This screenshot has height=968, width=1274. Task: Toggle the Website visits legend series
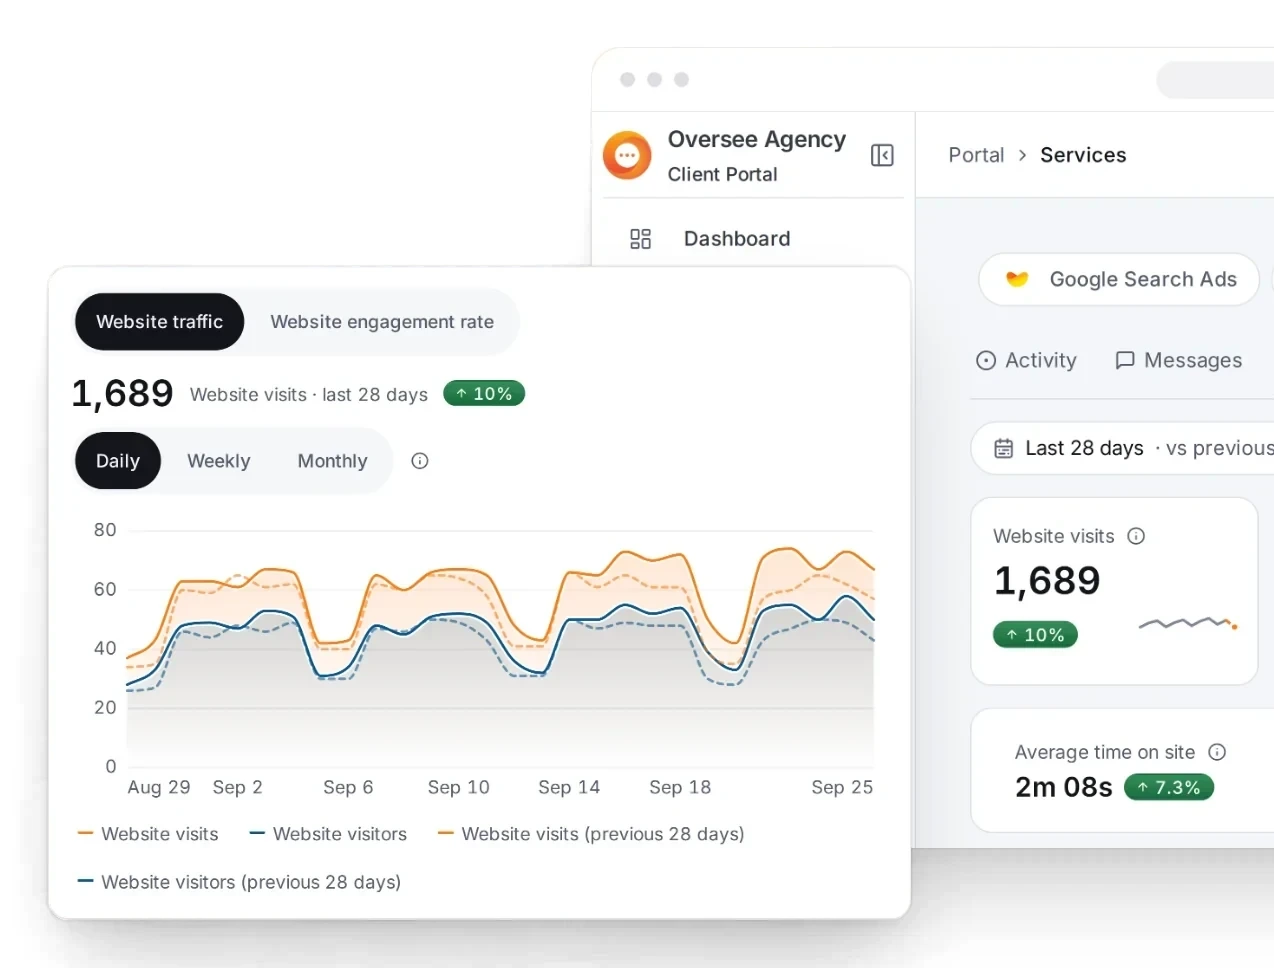click(148, 834)
